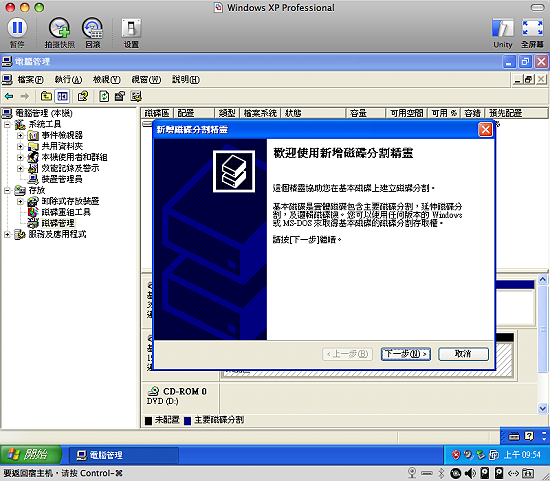
Task: Expand the 共用資料夾 tree node
Action: (x=20, y=146)
